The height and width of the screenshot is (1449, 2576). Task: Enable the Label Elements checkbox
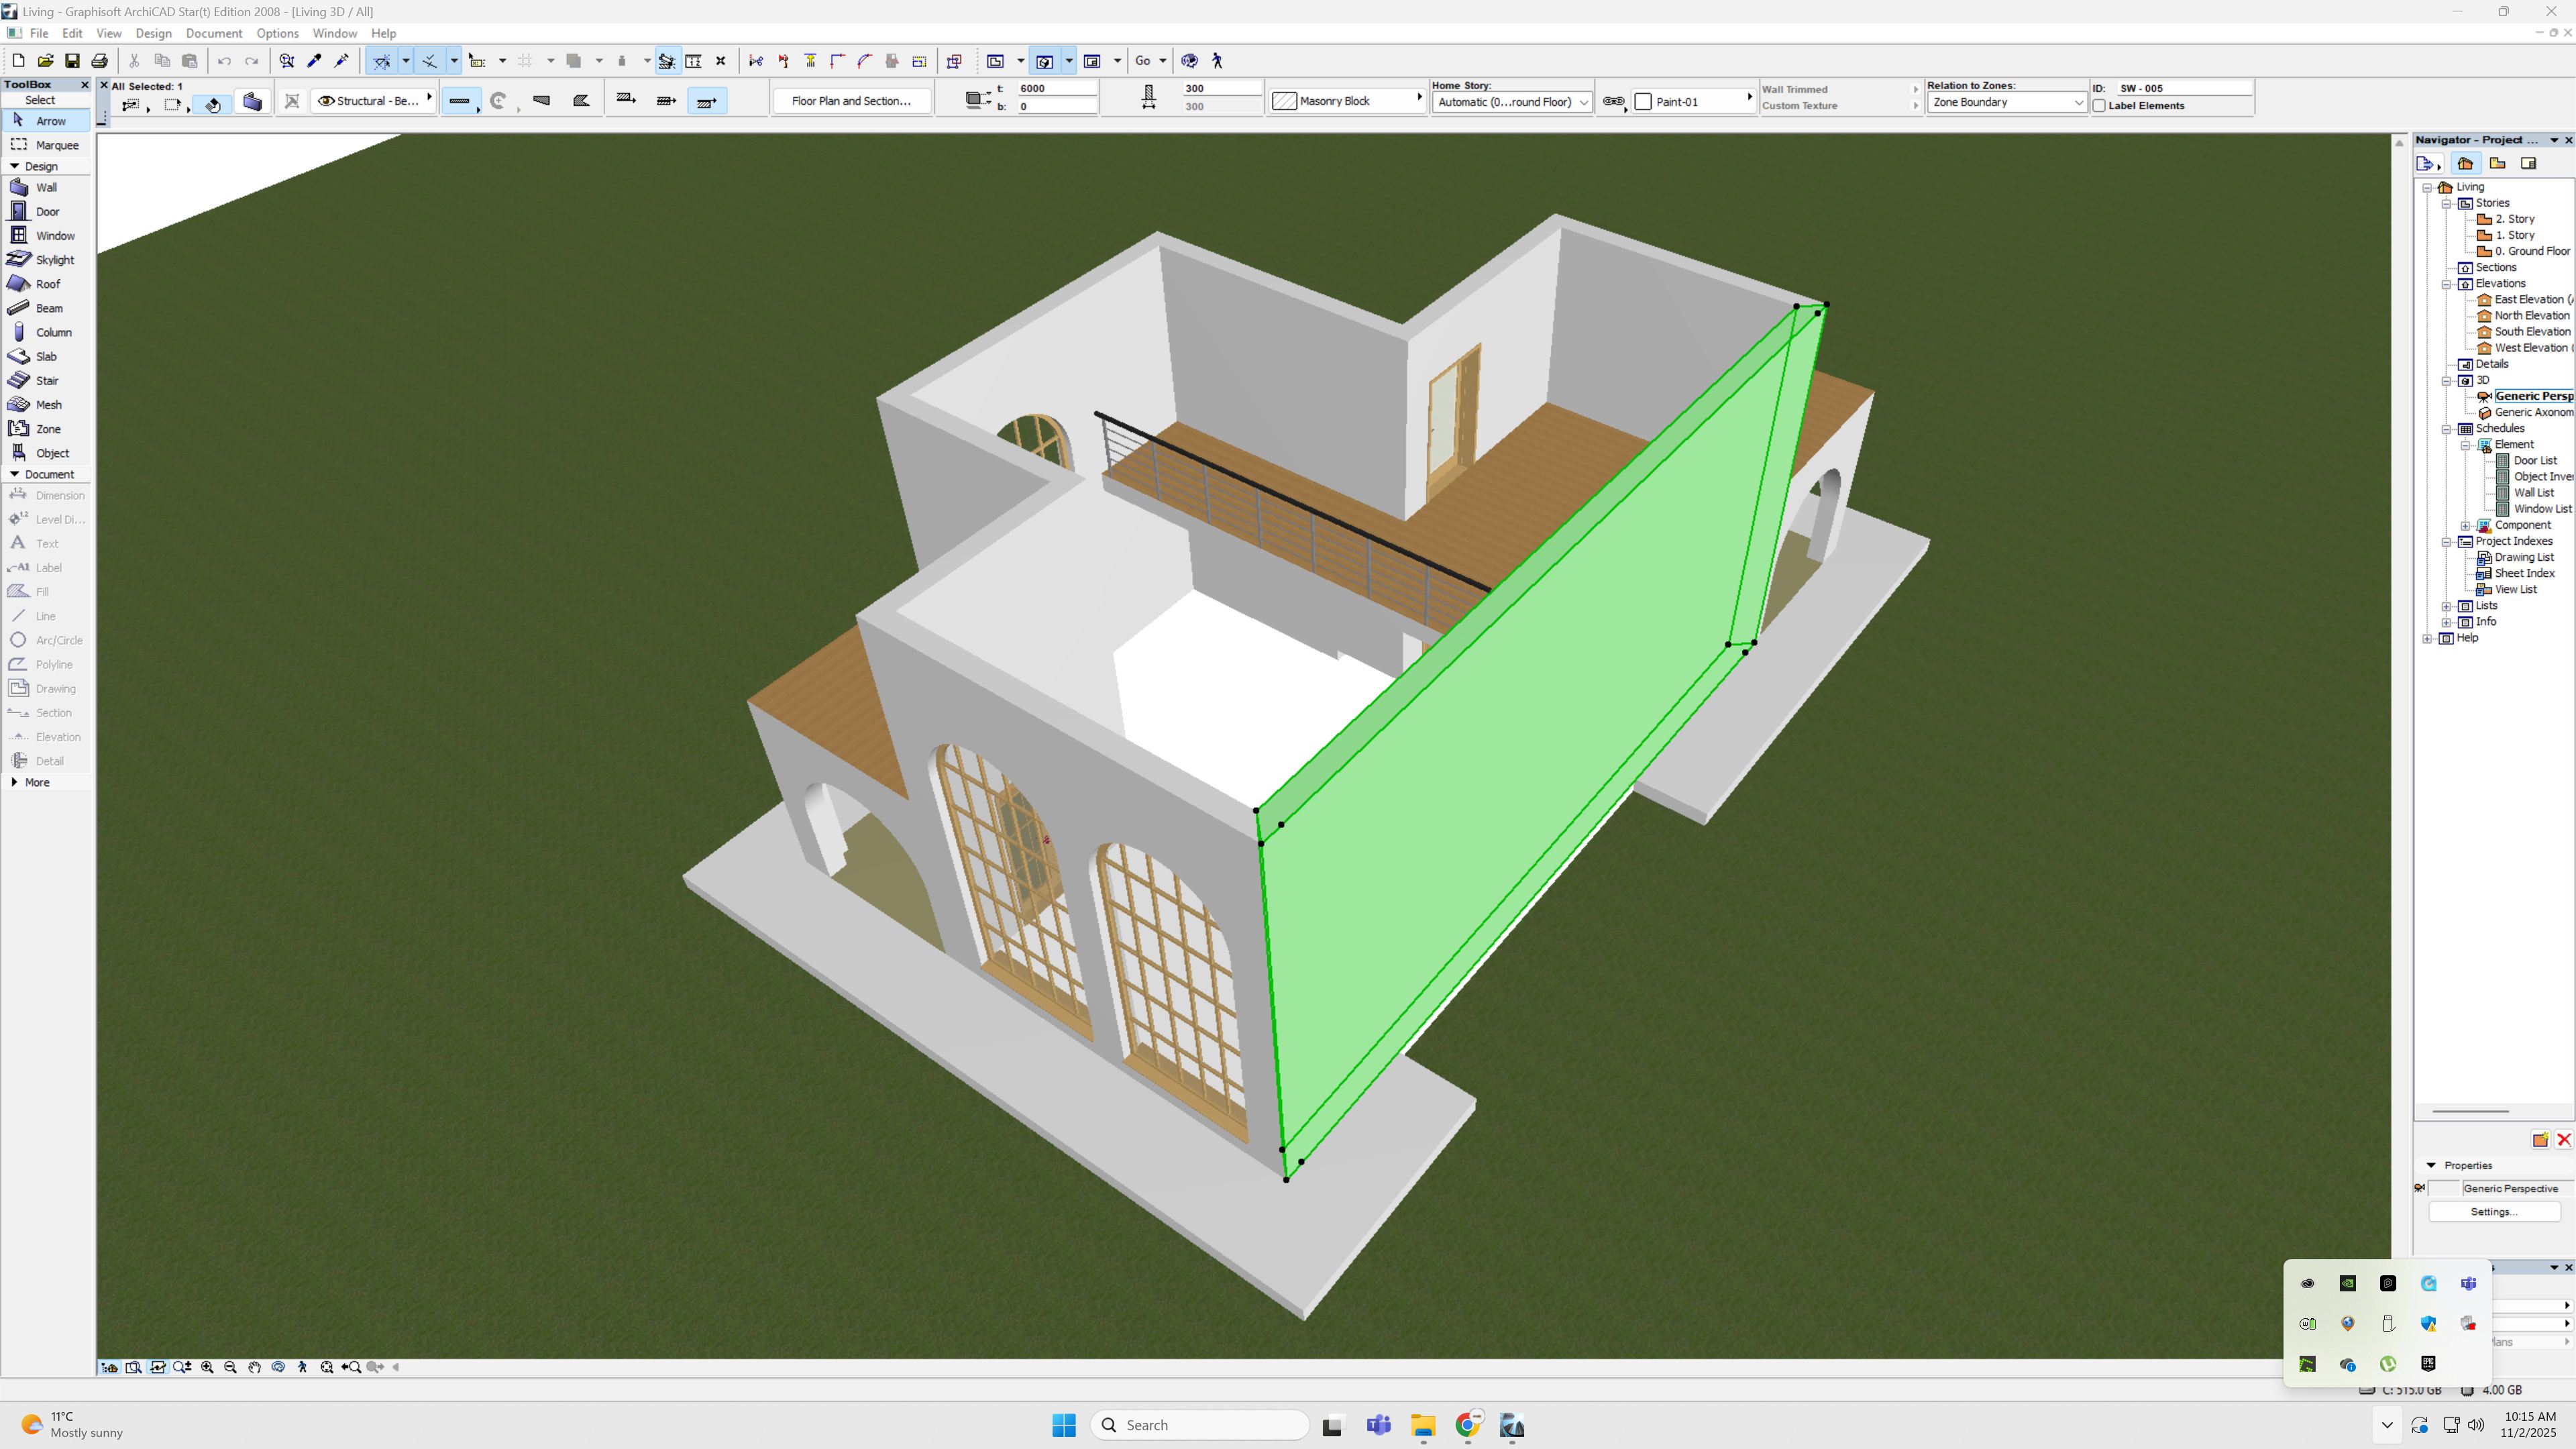[x=2100, y=106]
